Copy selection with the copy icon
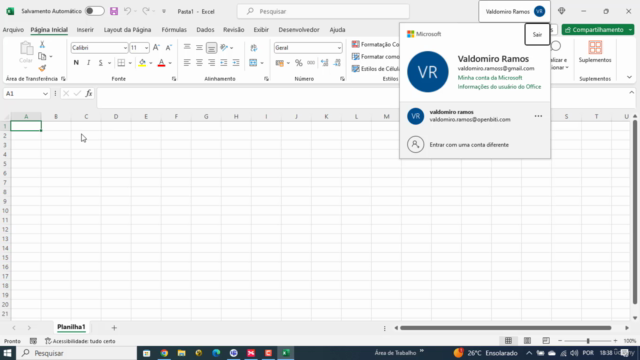640x360 pixels. (x=42, y=56)
